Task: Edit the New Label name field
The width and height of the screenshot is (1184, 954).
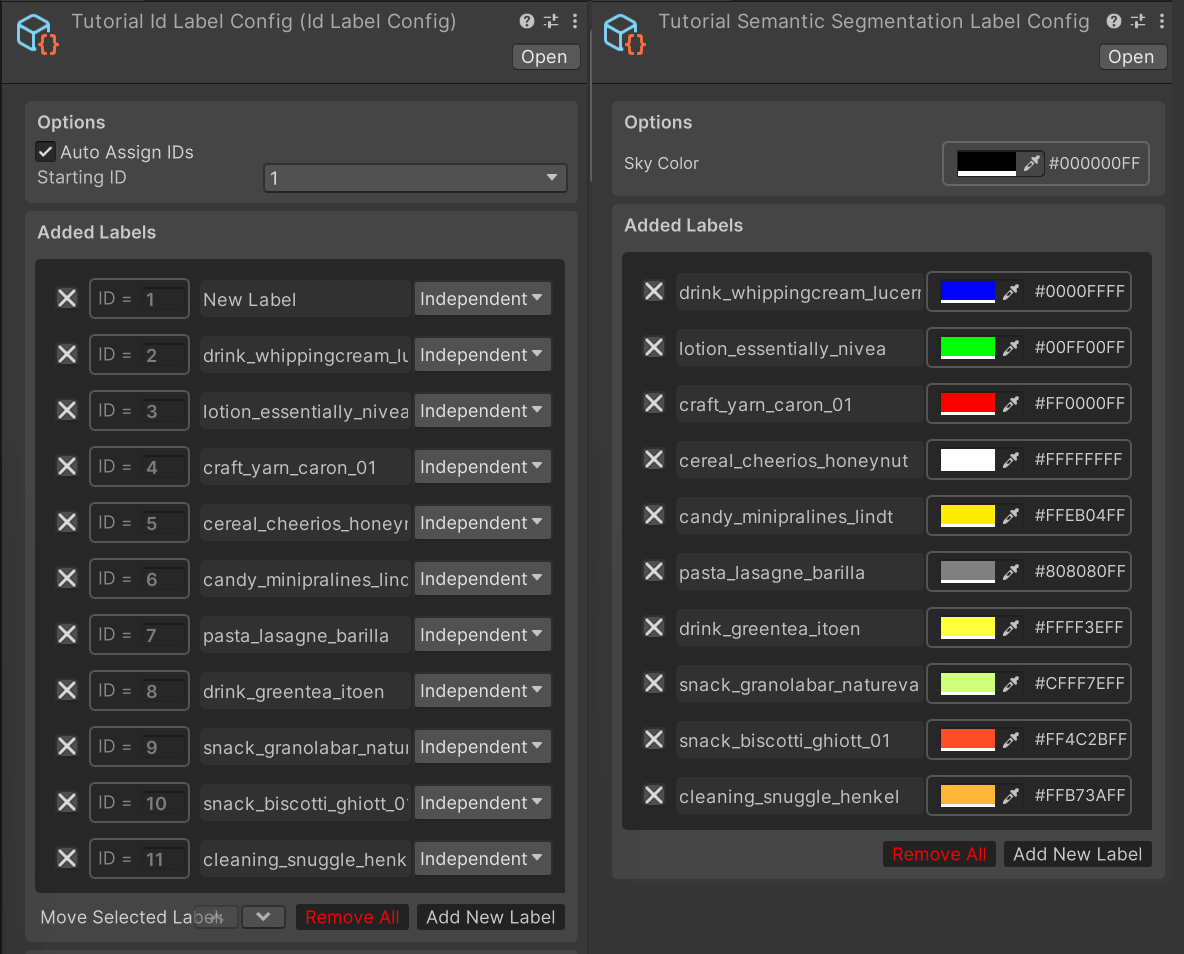Action: [x=305, y=299]
